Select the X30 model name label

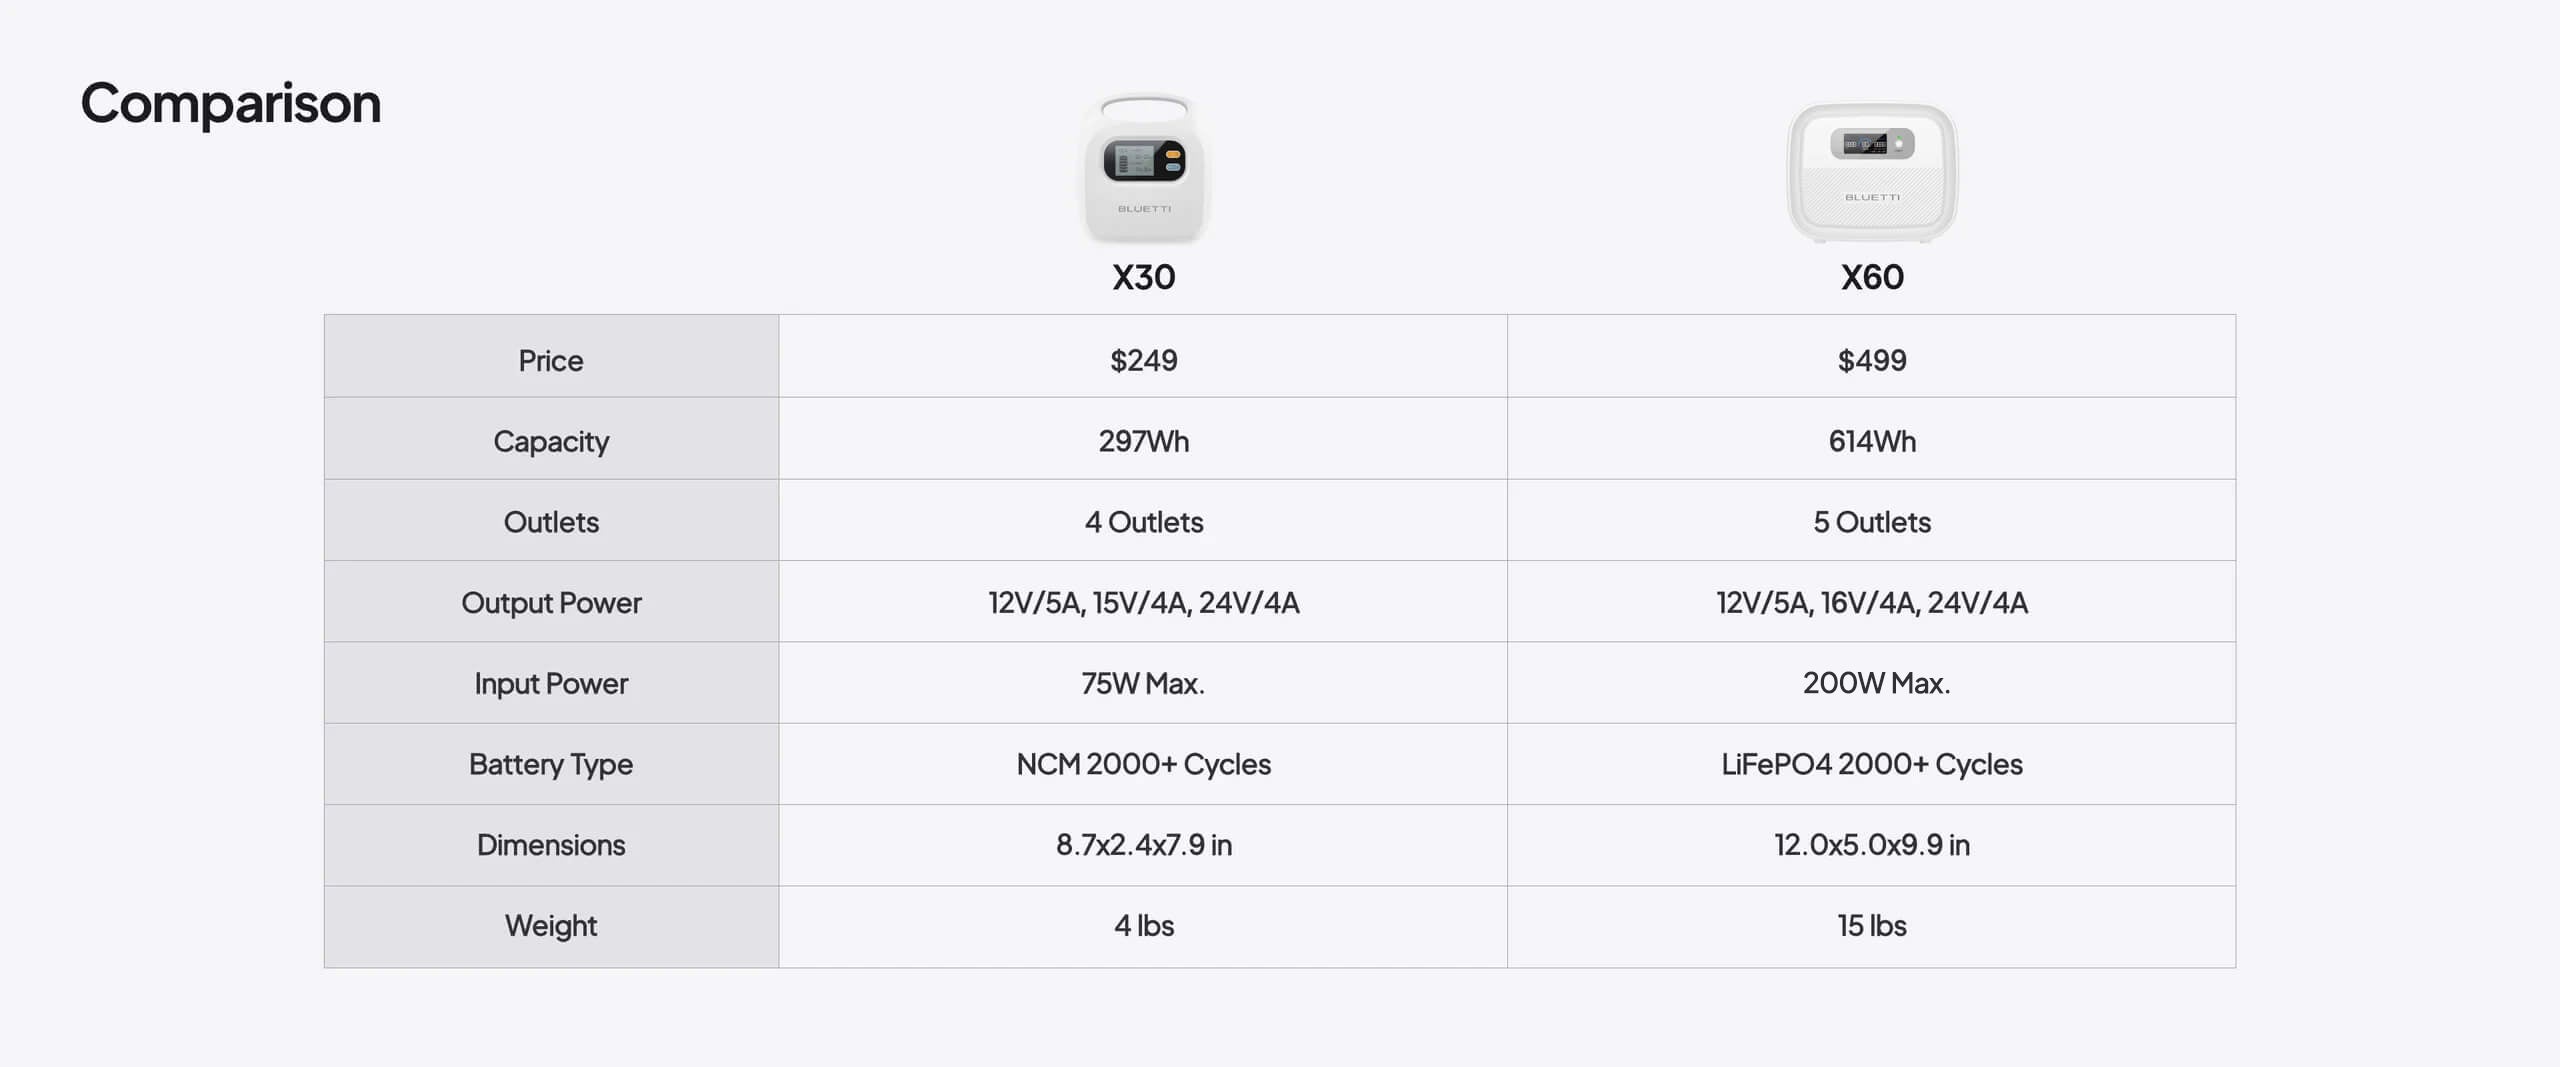point(1144,277)
